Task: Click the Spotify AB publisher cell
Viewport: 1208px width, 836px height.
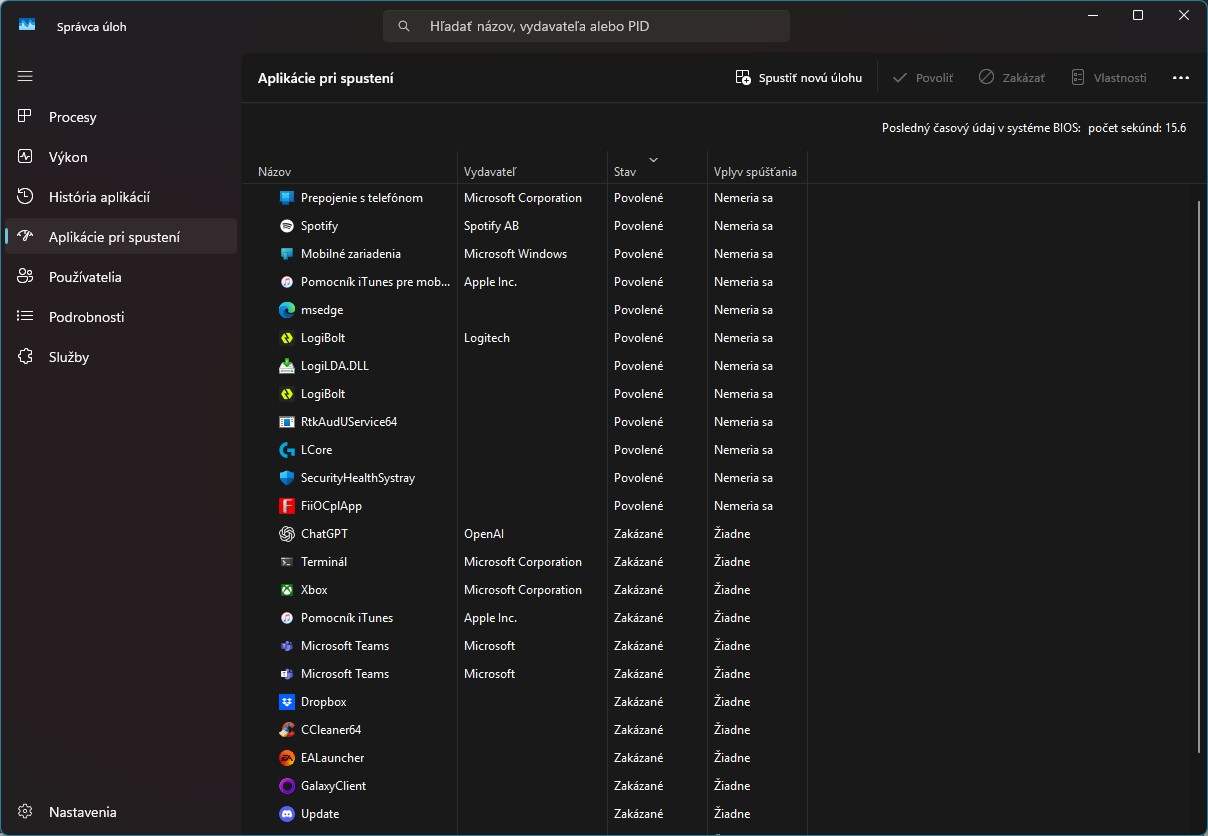Action: click(x=491, y=226)
